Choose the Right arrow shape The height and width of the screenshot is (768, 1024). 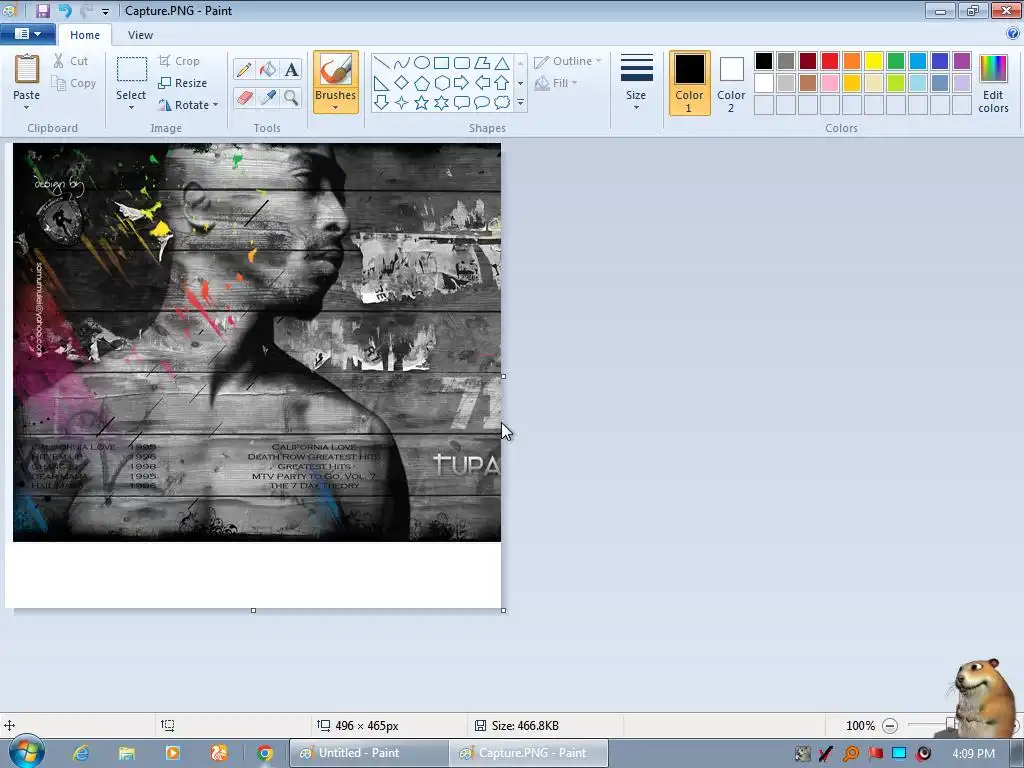(x=462, y=83)
